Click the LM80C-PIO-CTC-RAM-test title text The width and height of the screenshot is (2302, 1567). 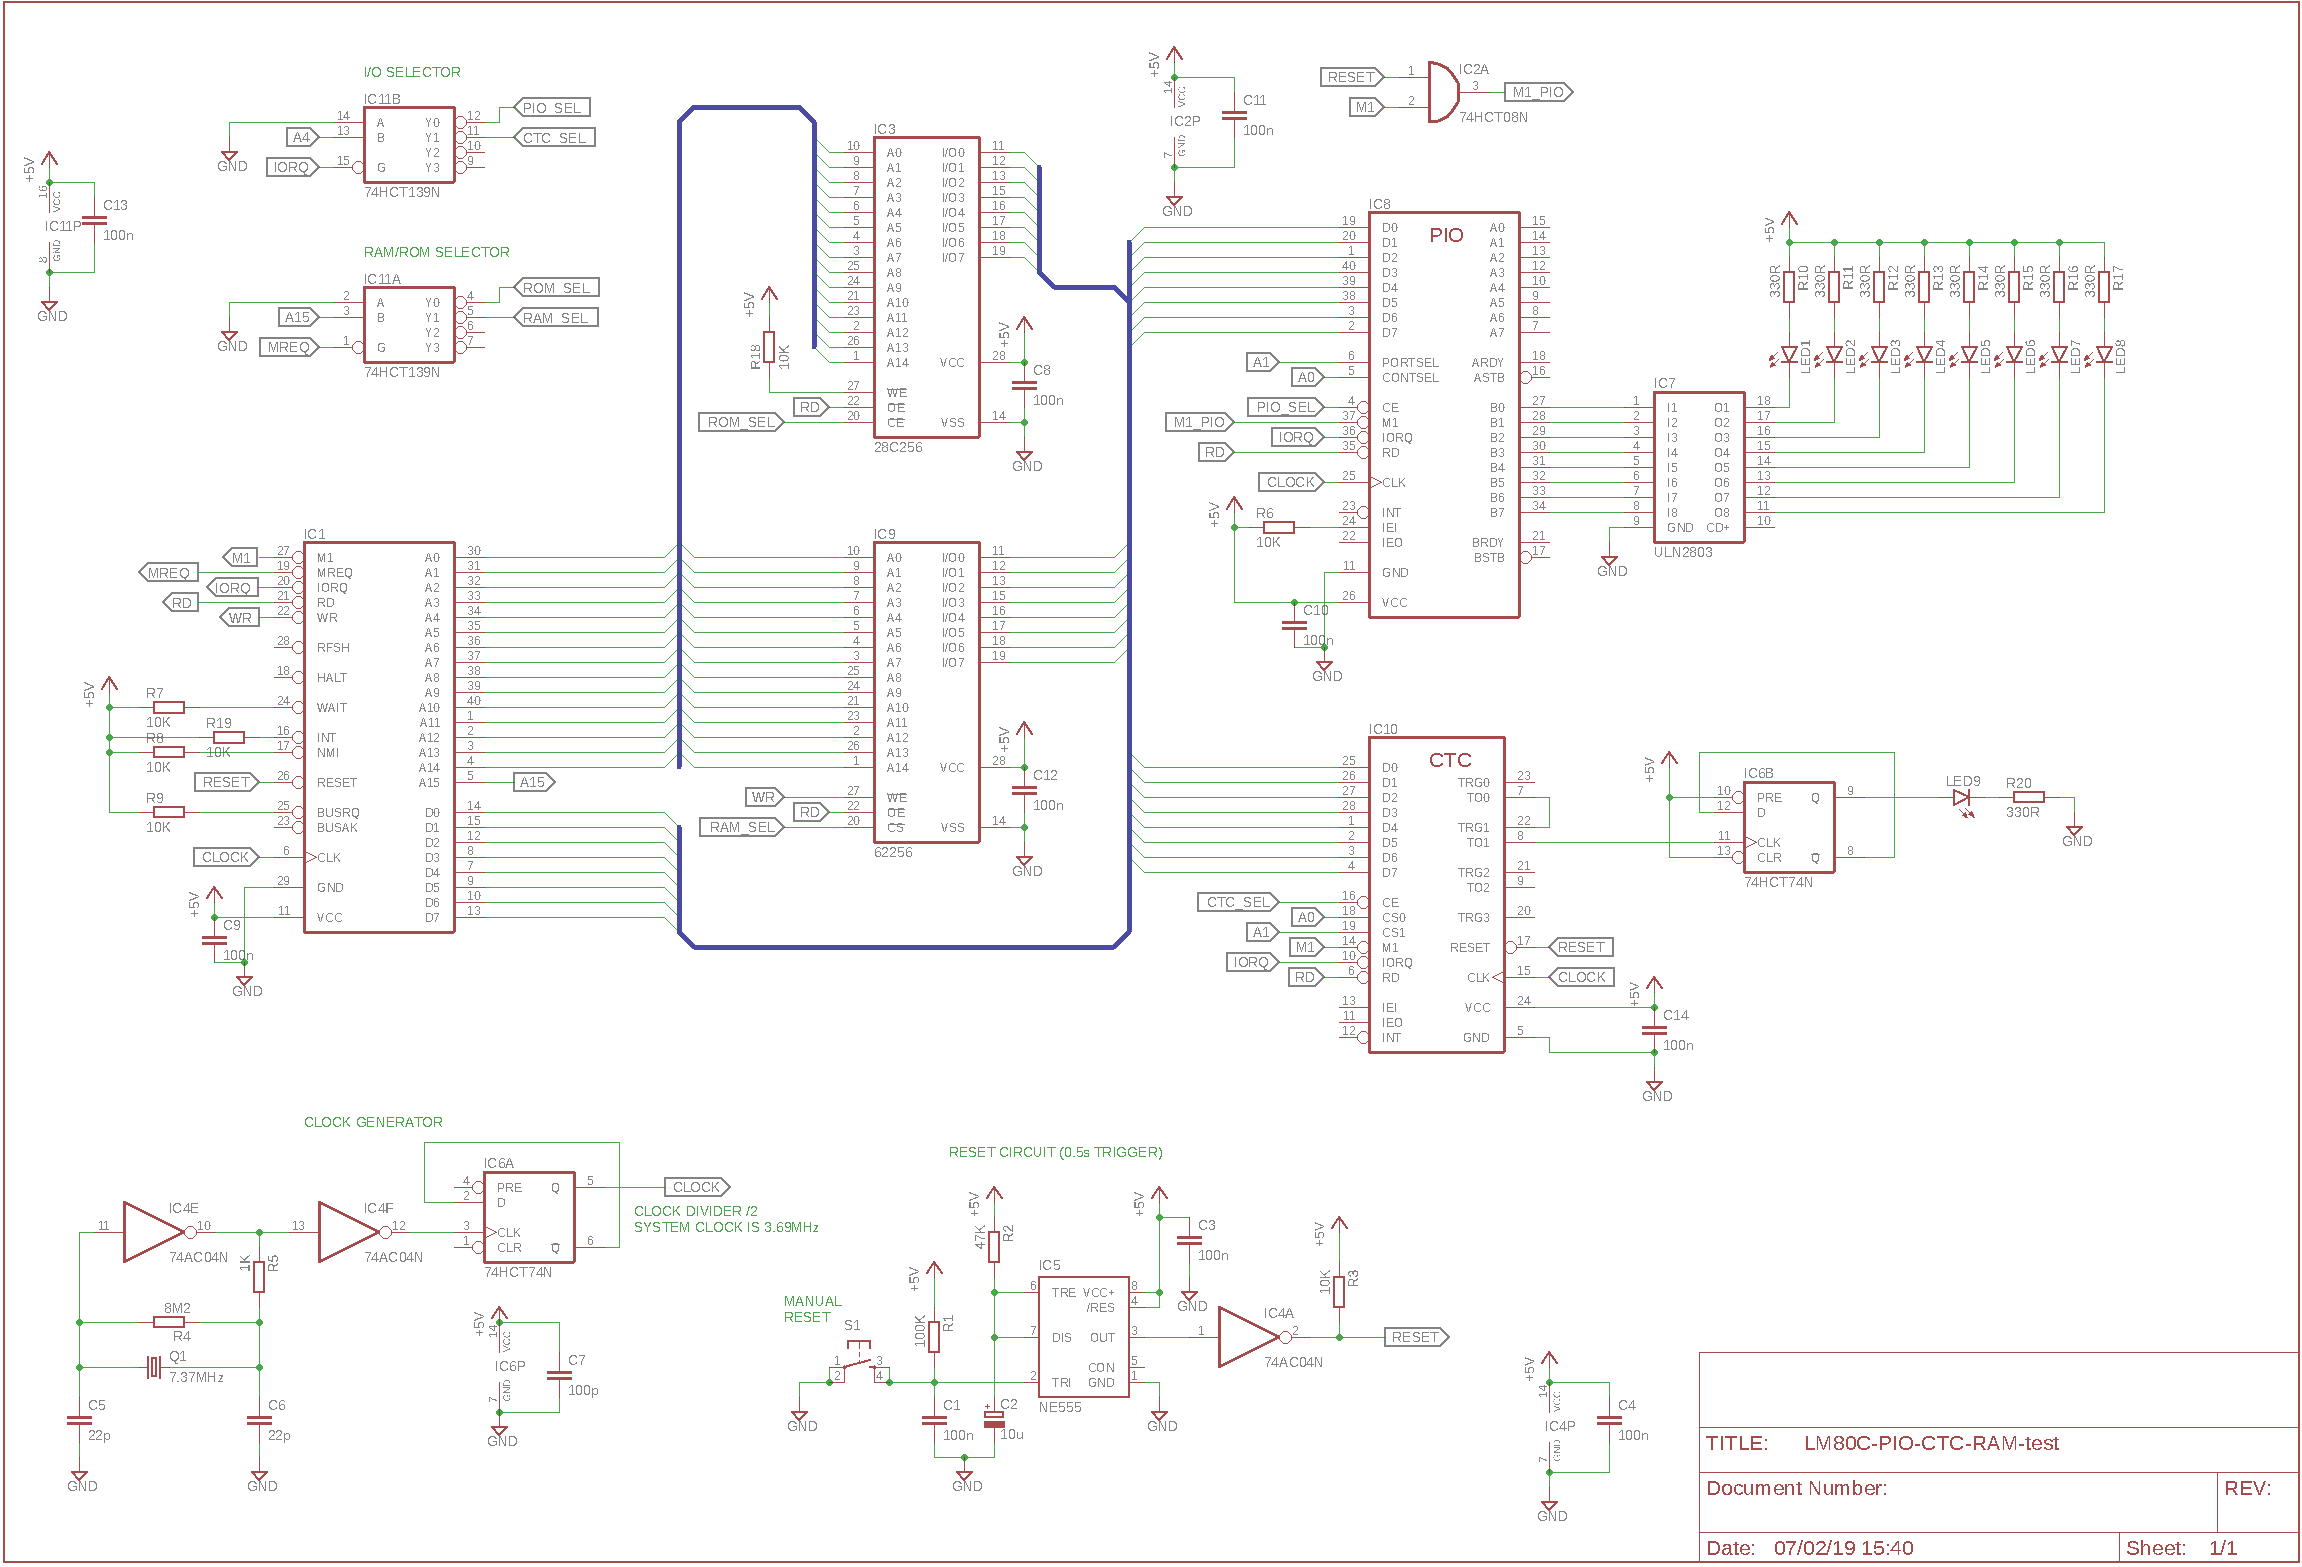1930,1443
